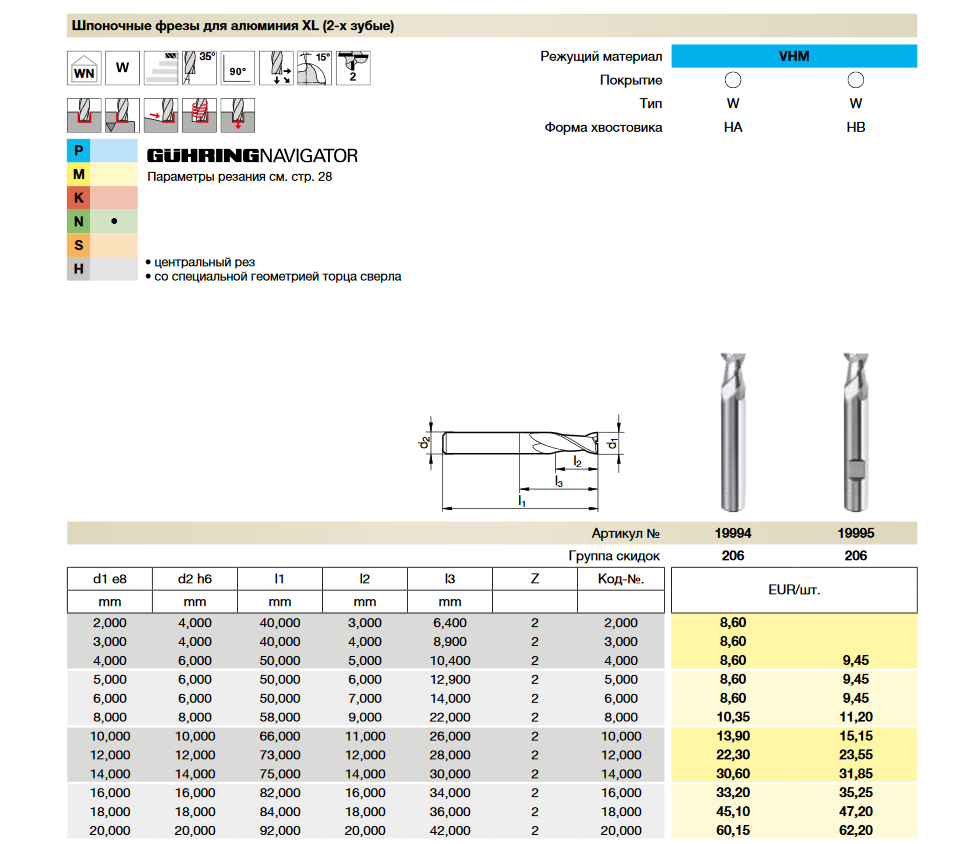Select the plunge milling icon with down arrow
Viewport: 976px width, 844px height.
click(237, 115)
